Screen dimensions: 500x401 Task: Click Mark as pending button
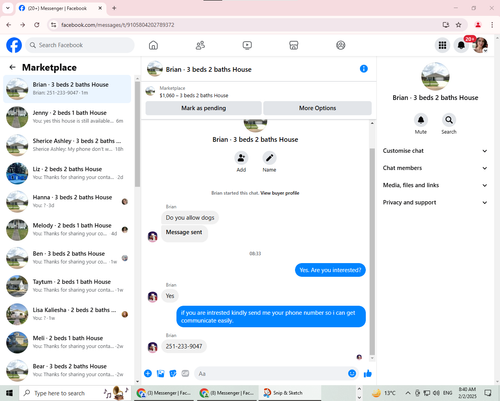pyautogui.click(x=204, y=108)
